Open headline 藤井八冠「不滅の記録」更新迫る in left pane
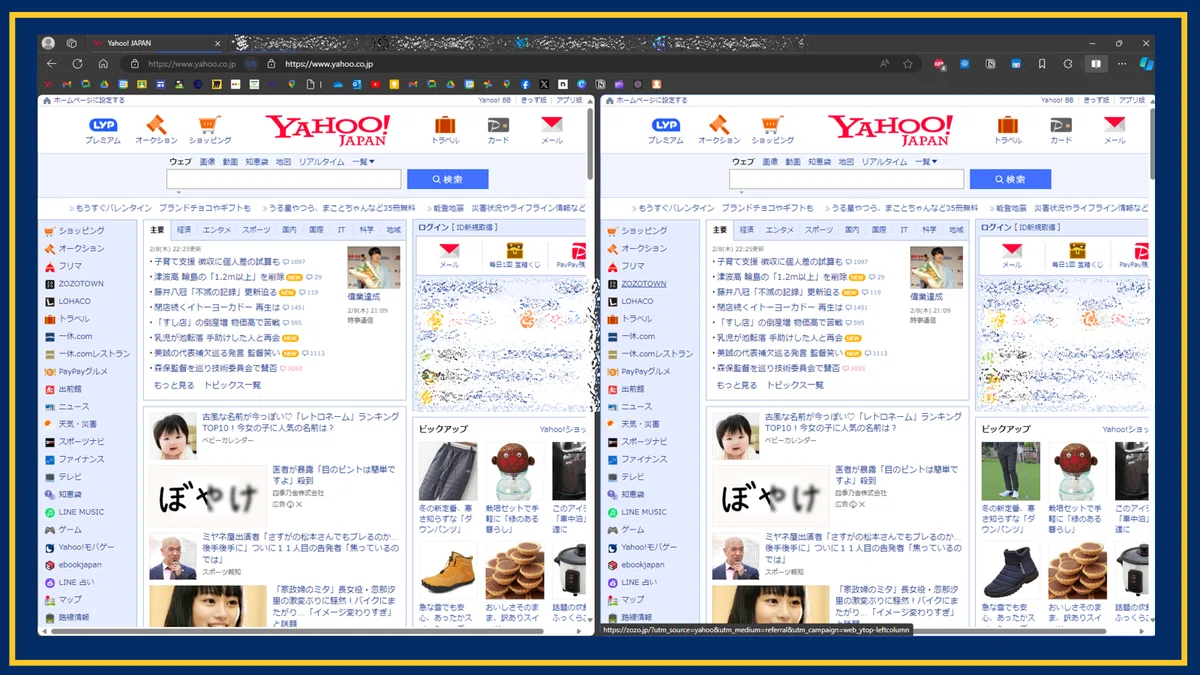Viewport: 1200px width, 675px height. click(215, 292)
